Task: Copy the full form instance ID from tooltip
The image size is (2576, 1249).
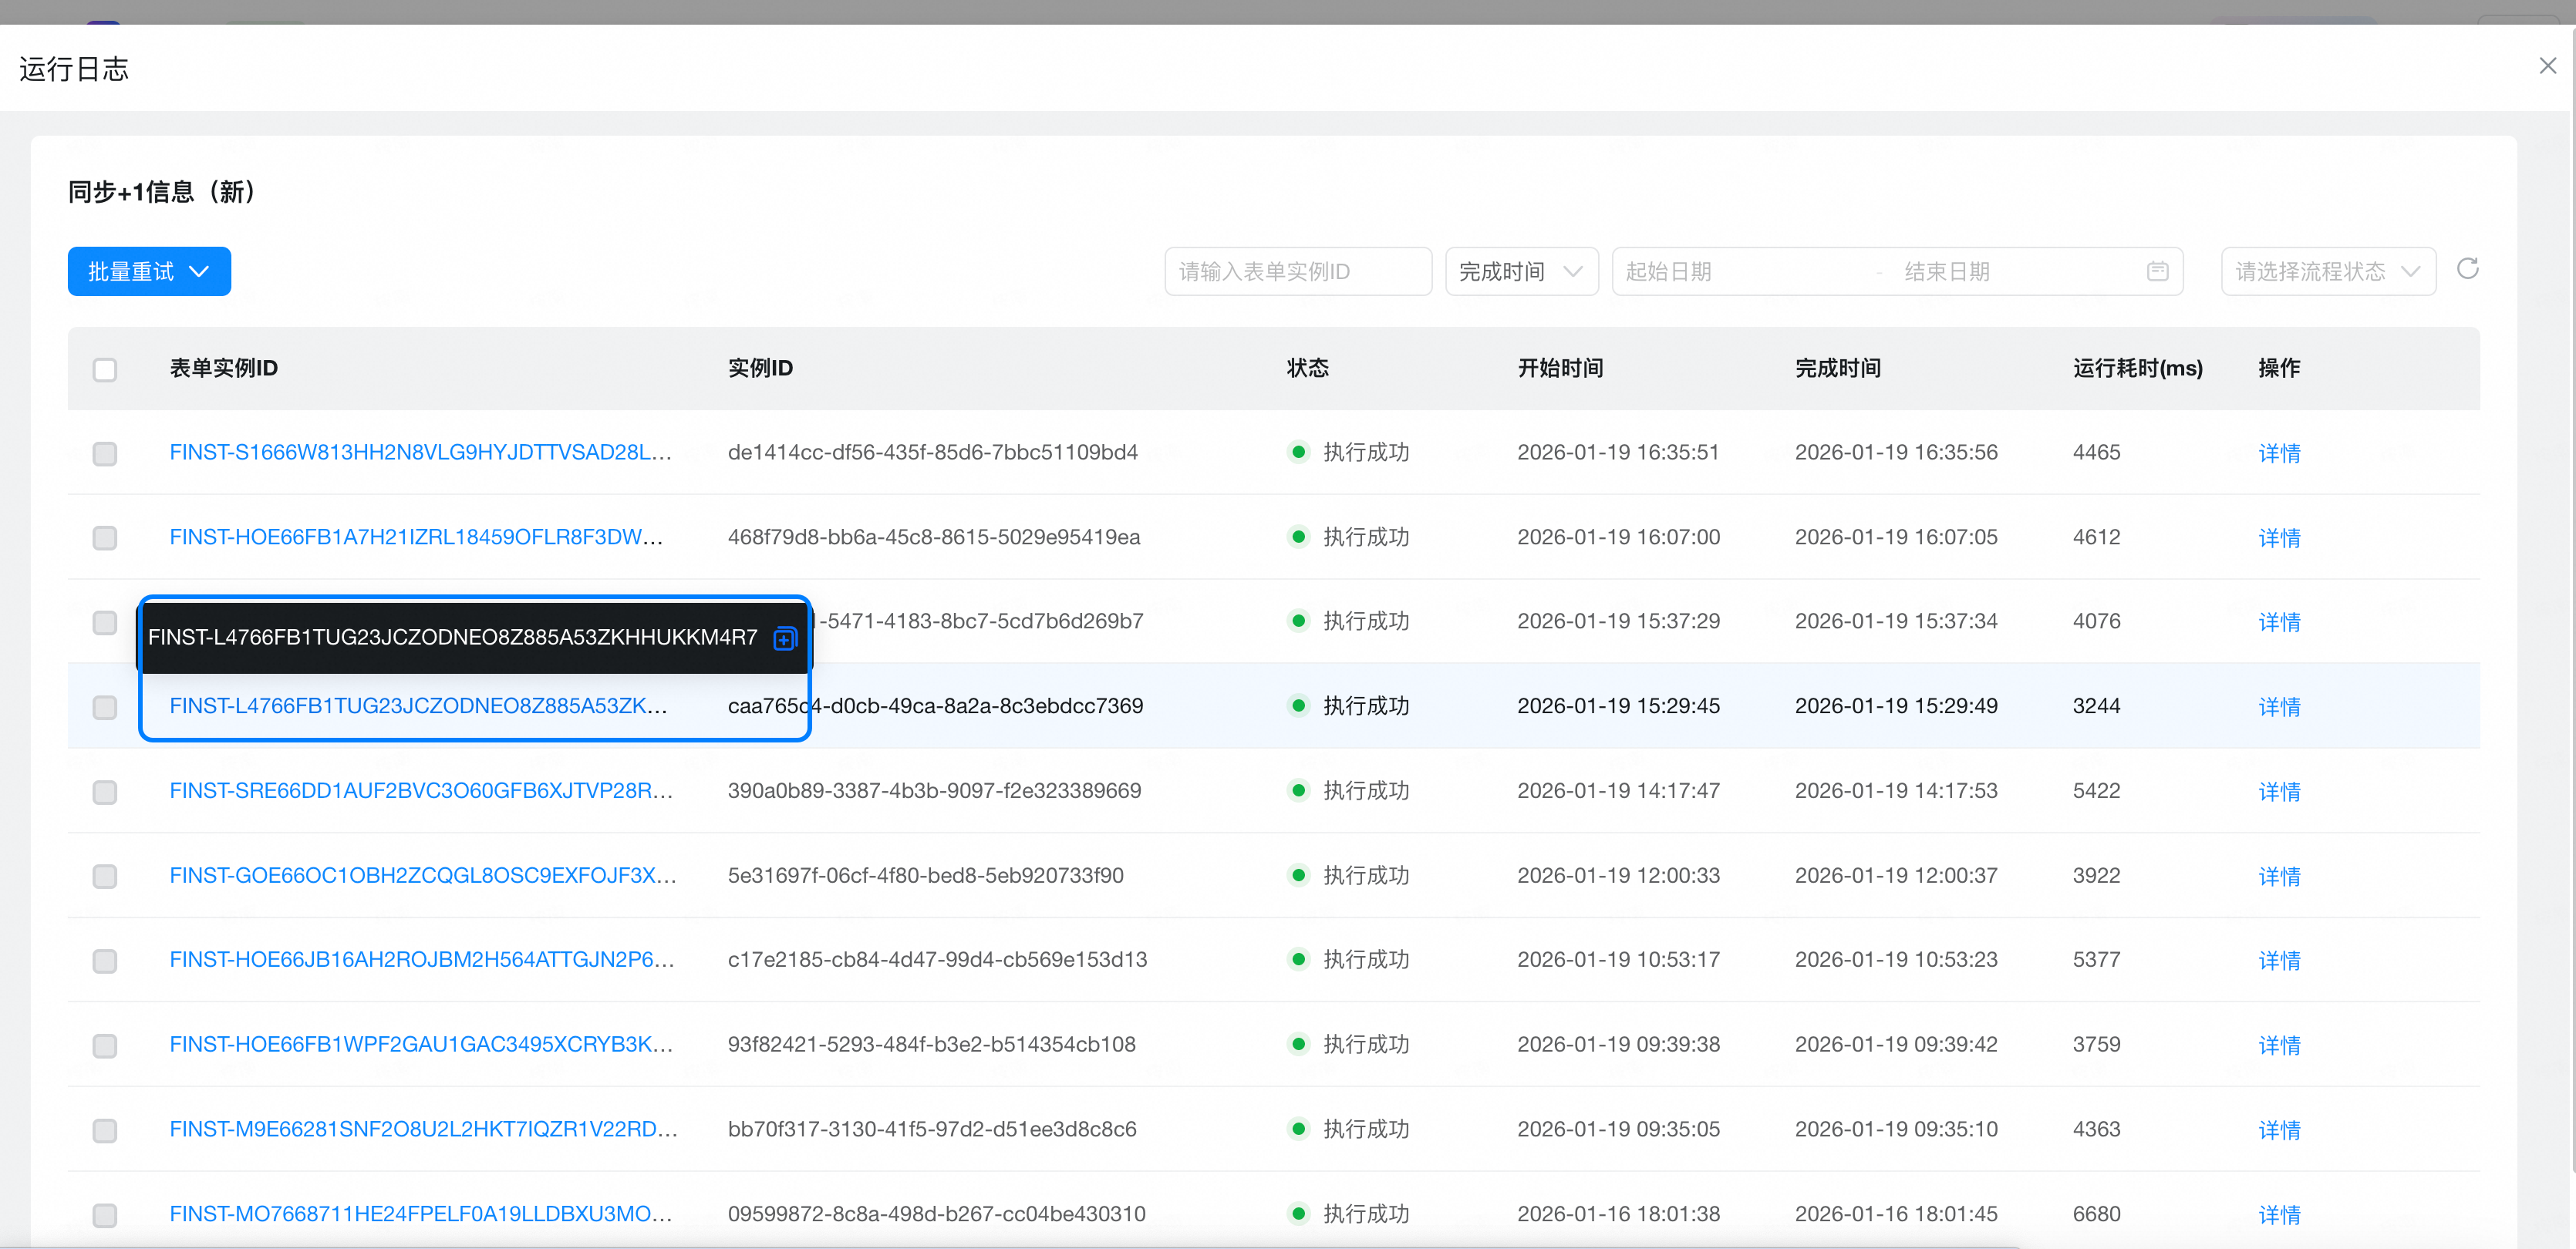Action: point(785,638)
